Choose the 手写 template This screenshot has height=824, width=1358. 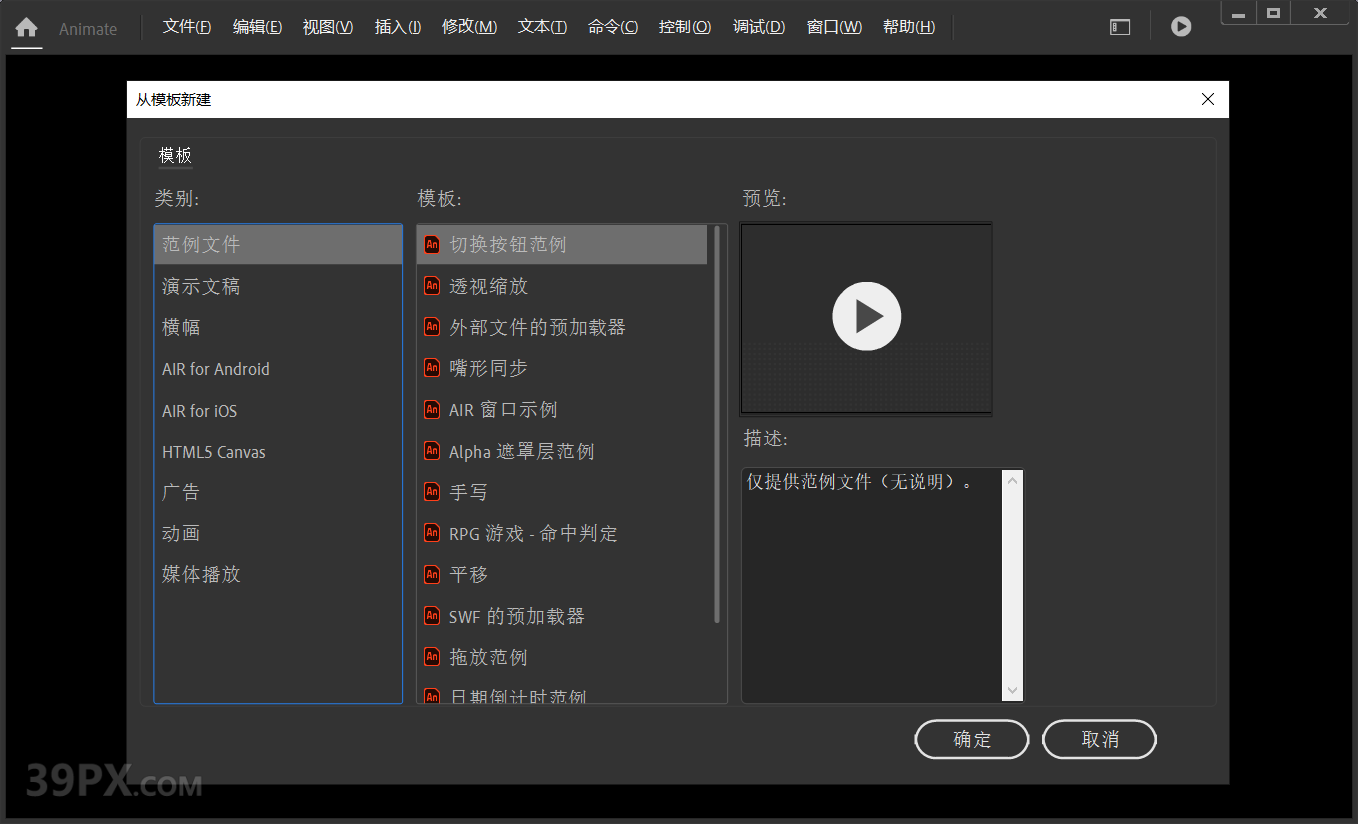coord(562,492)
